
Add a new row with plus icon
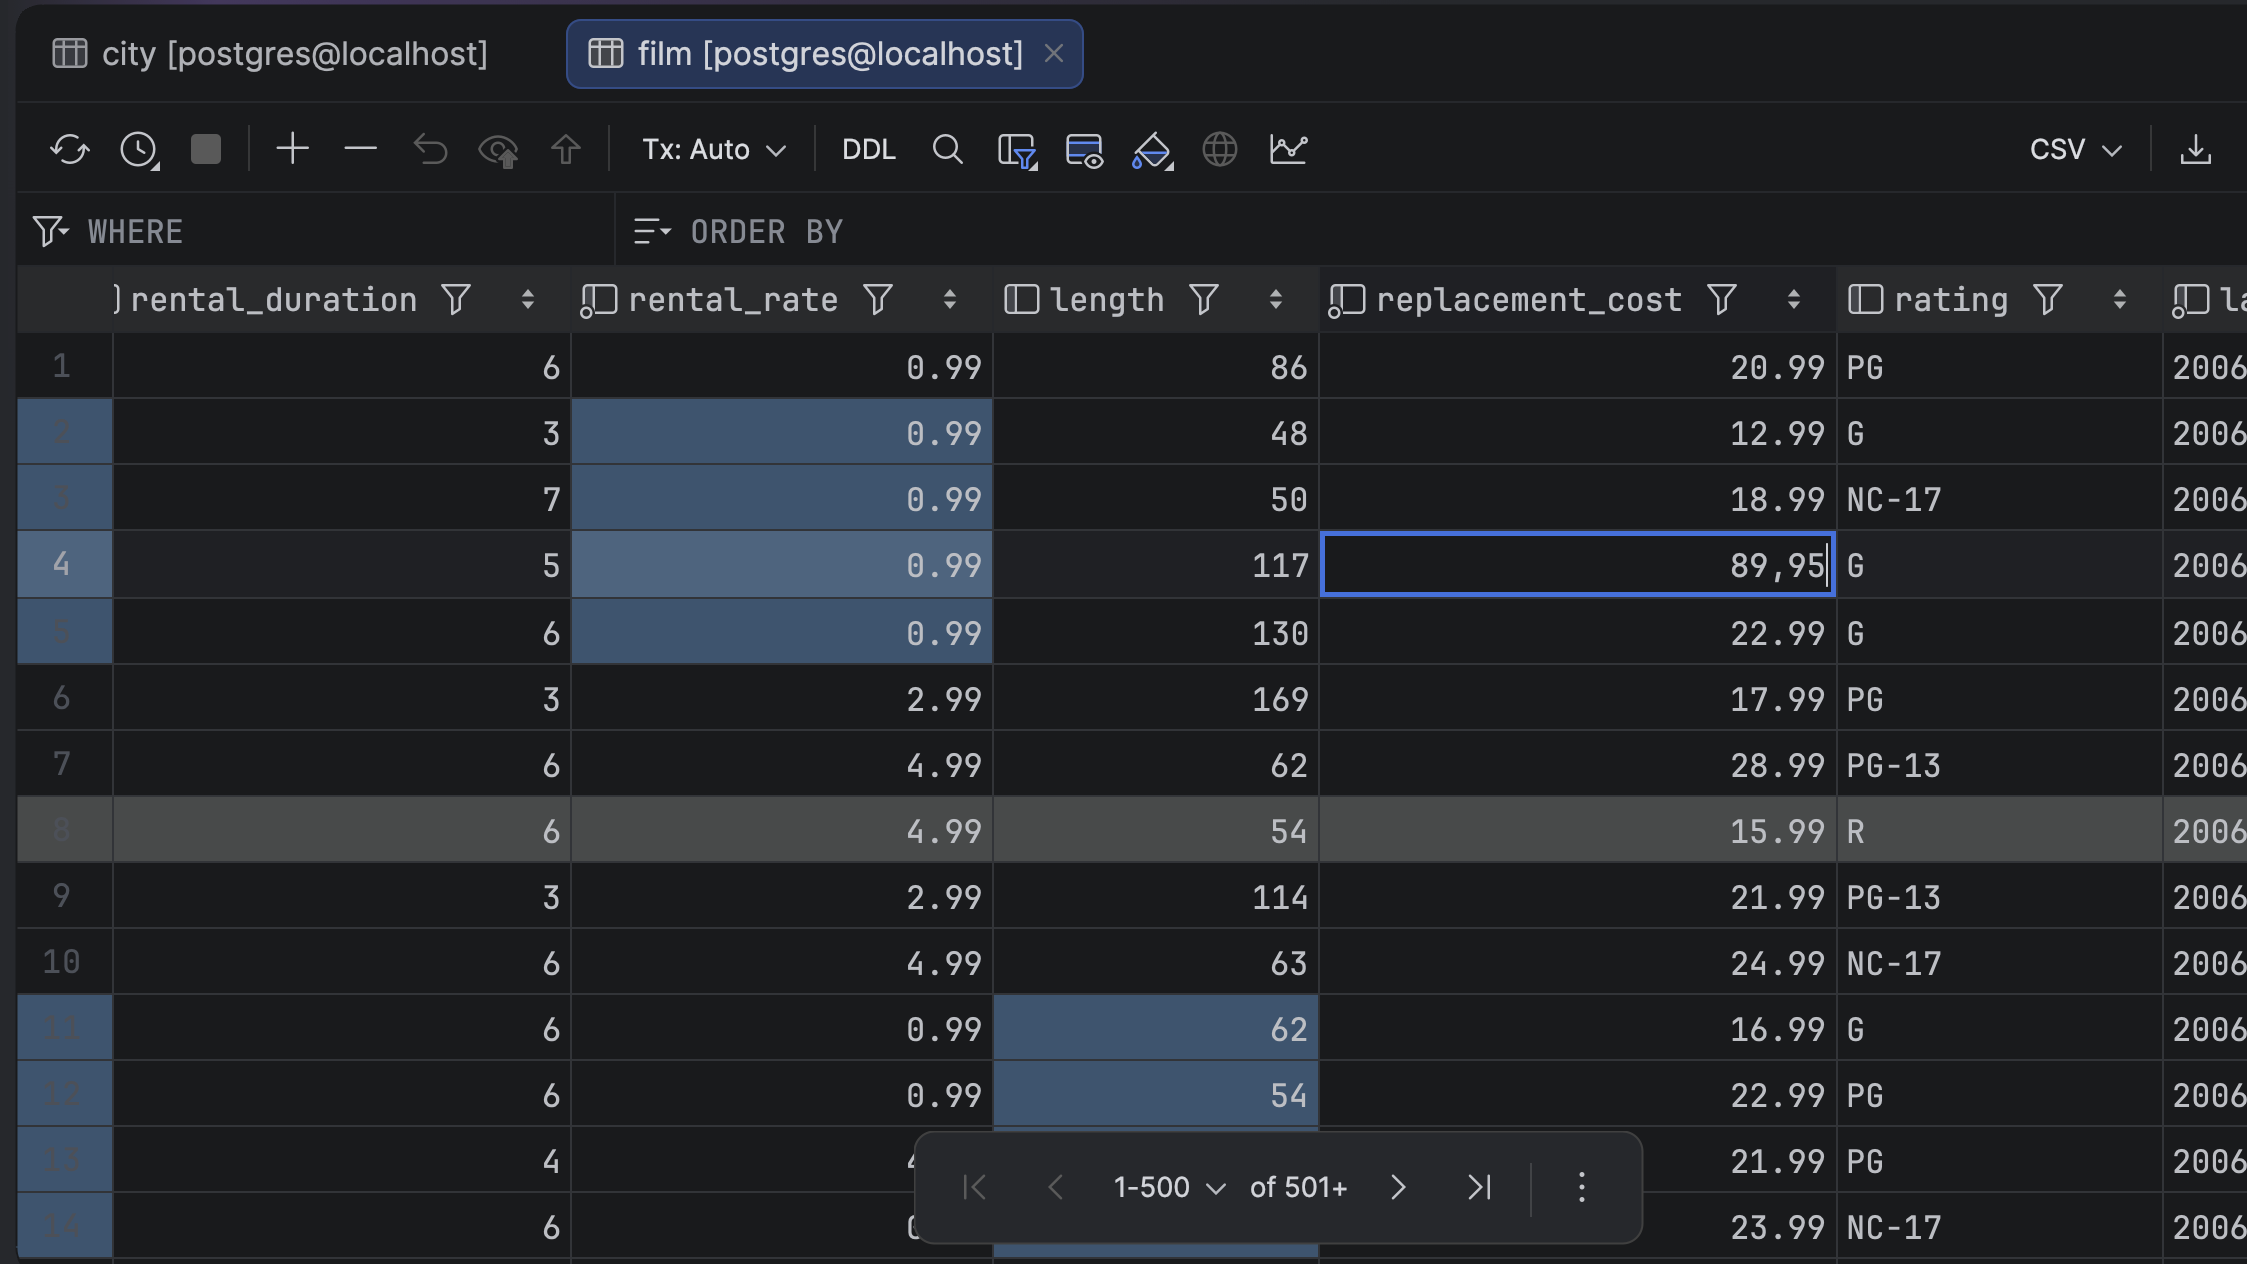(x=292, y=150)
